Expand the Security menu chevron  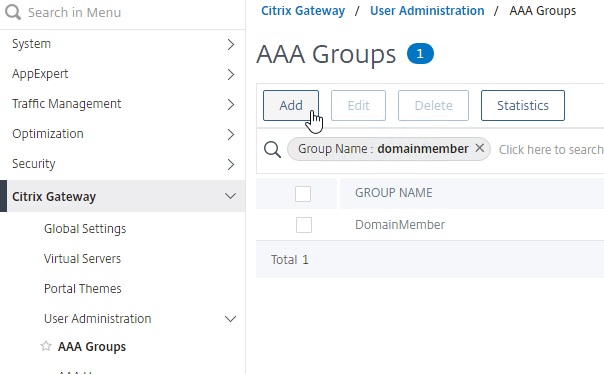tap(231, 164)
